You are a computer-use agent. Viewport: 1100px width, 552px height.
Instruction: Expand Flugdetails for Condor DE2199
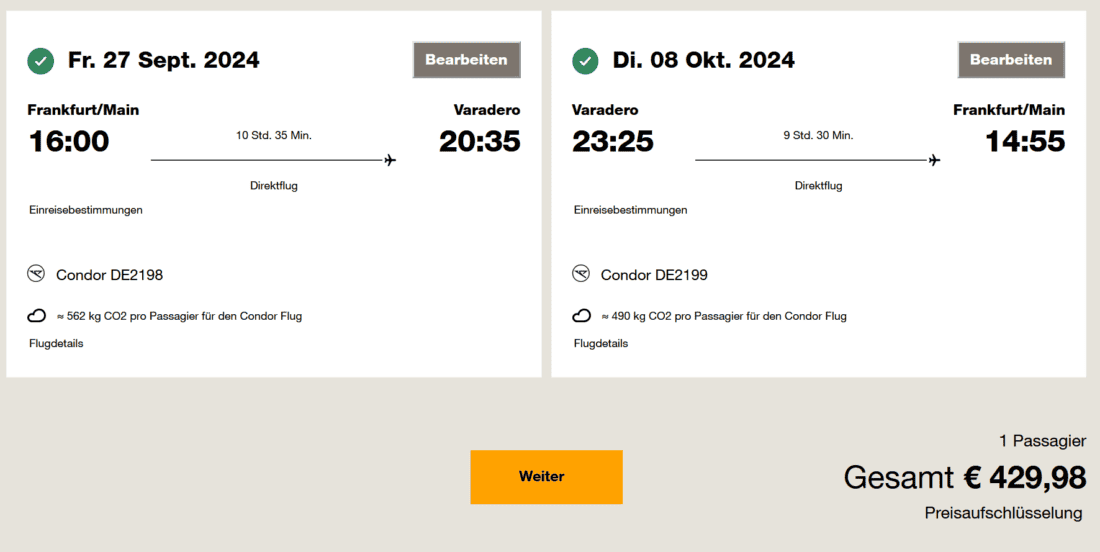601,343
